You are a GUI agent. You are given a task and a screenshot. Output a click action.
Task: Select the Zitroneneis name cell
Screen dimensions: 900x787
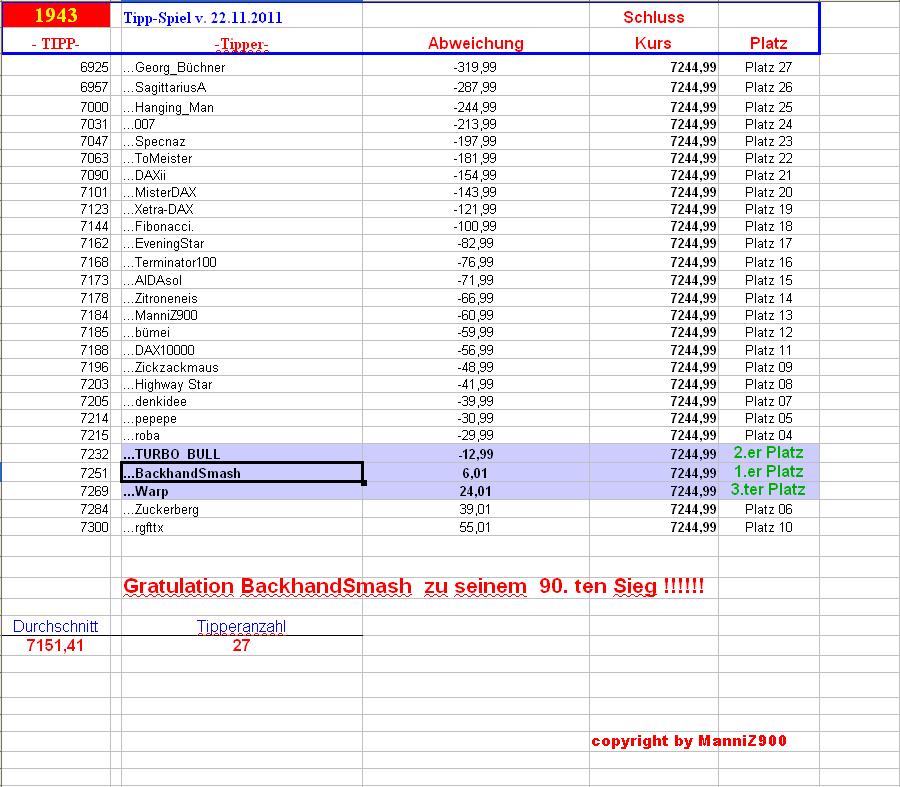[242, 298]
